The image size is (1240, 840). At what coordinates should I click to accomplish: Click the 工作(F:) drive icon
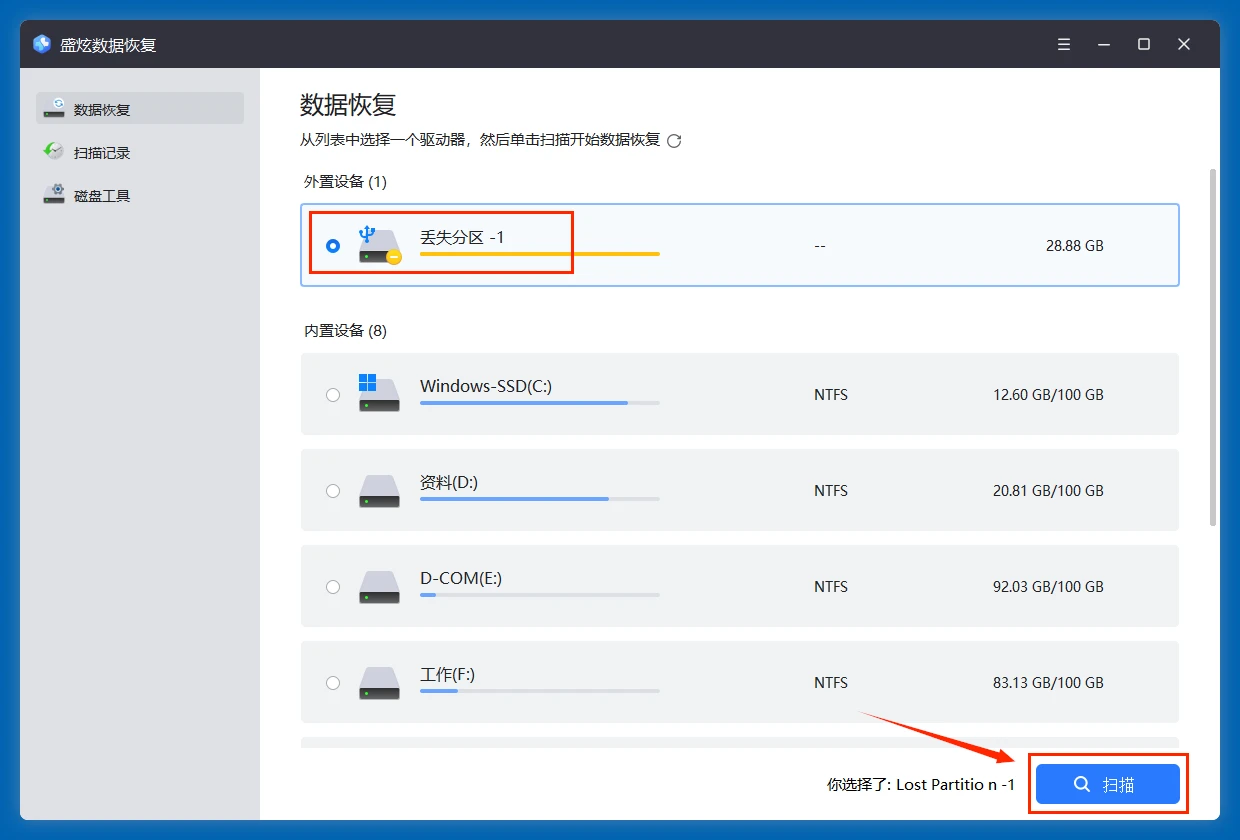pyautogui.click(x=379, y=682)
